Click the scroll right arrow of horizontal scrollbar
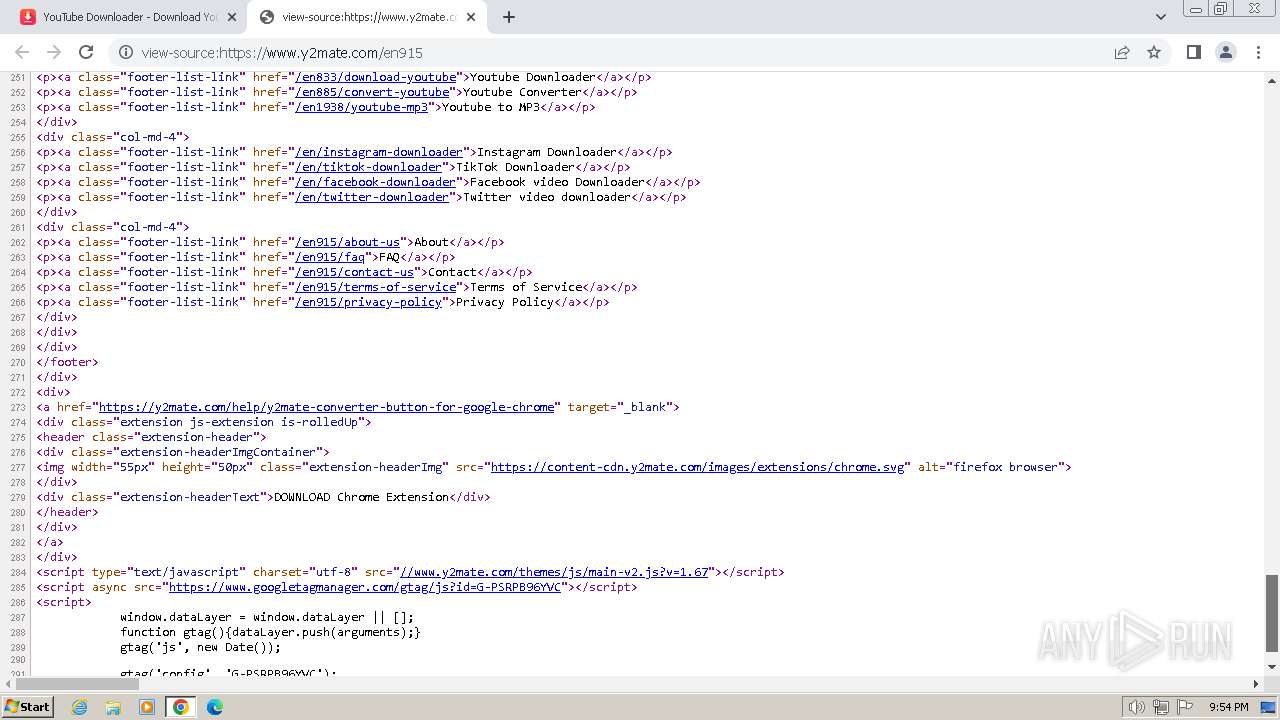The height and width of the screenshot is (720, 1280). point(1257,684)
